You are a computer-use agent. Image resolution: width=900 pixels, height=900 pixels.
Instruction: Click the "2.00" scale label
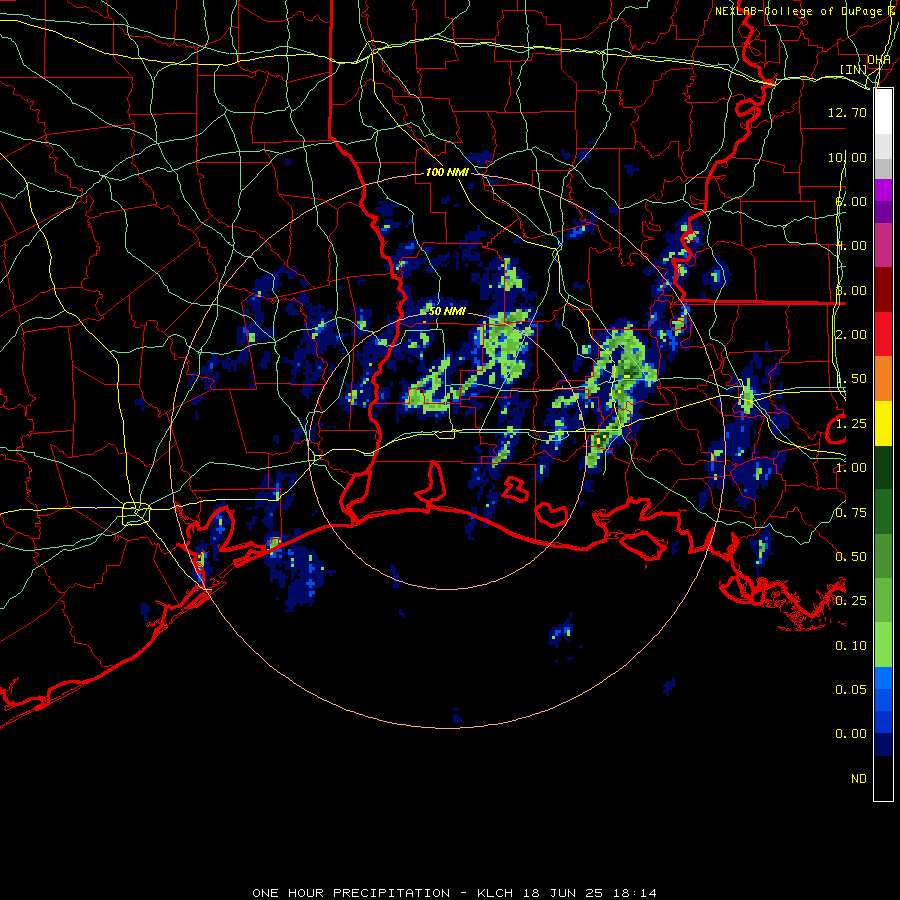(851, 335)
